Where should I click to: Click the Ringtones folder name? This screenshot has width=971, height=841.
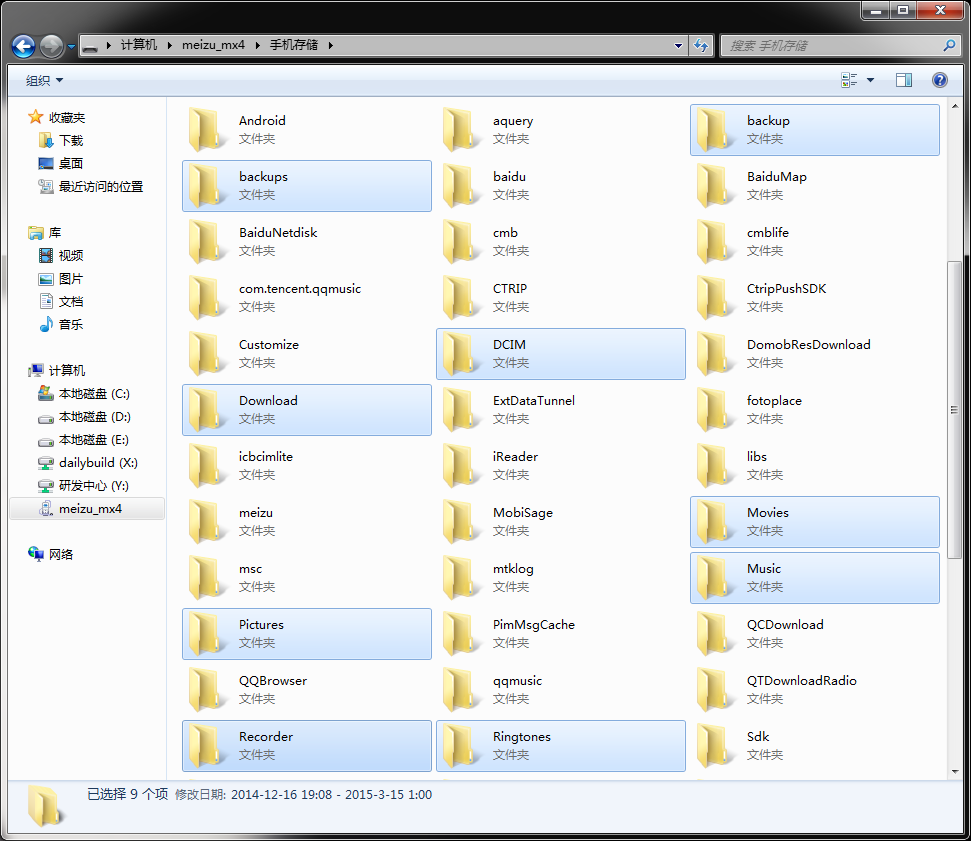pyautogui.click(x=521, y=736)
